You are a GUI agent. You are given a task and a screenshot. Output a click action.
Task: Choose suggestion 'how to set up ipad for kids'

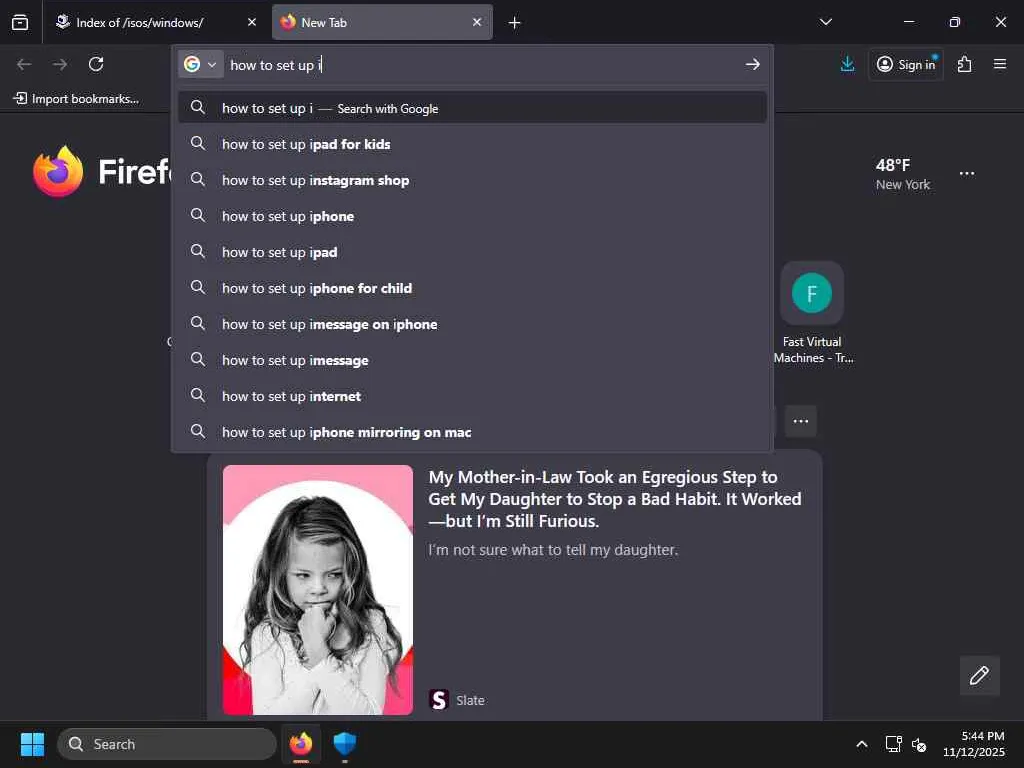(x=472, y=144)
